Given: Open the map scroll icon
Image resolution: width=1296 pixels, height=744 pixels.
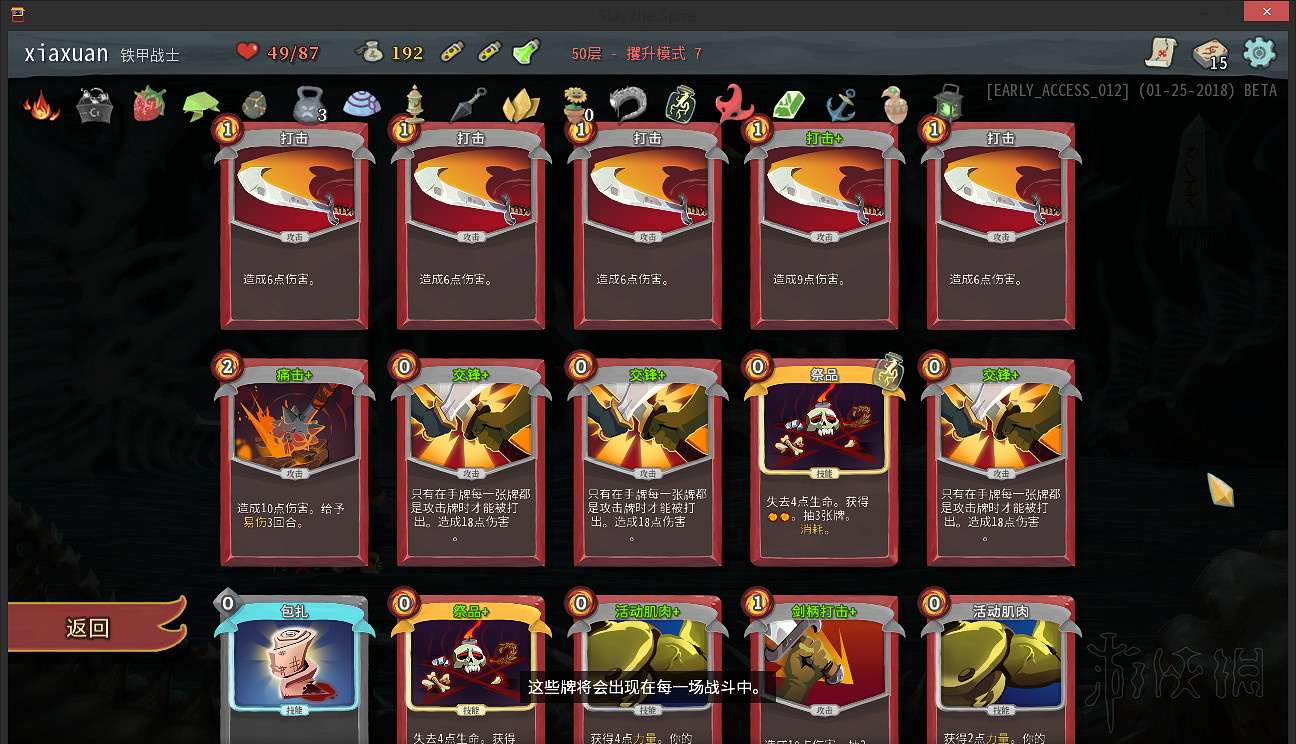Looking at the screenshot, I should click(1161, 52).
